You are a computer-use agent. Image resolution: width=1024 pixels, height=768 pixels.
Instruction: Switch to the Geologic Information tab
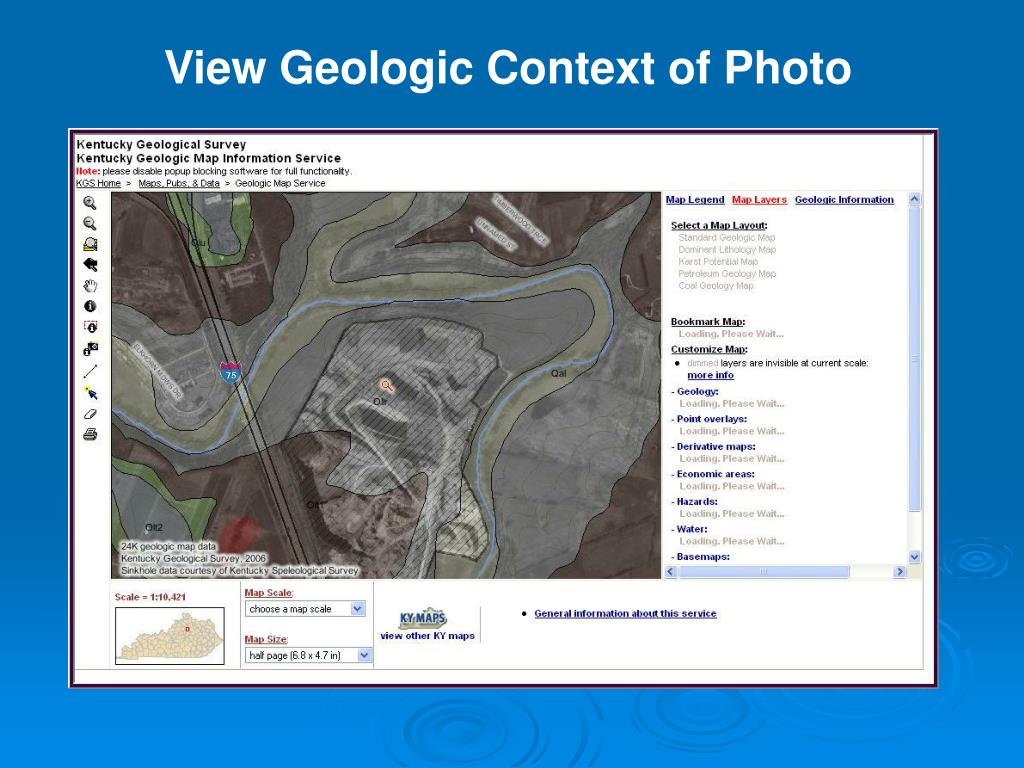coord(844,200)
